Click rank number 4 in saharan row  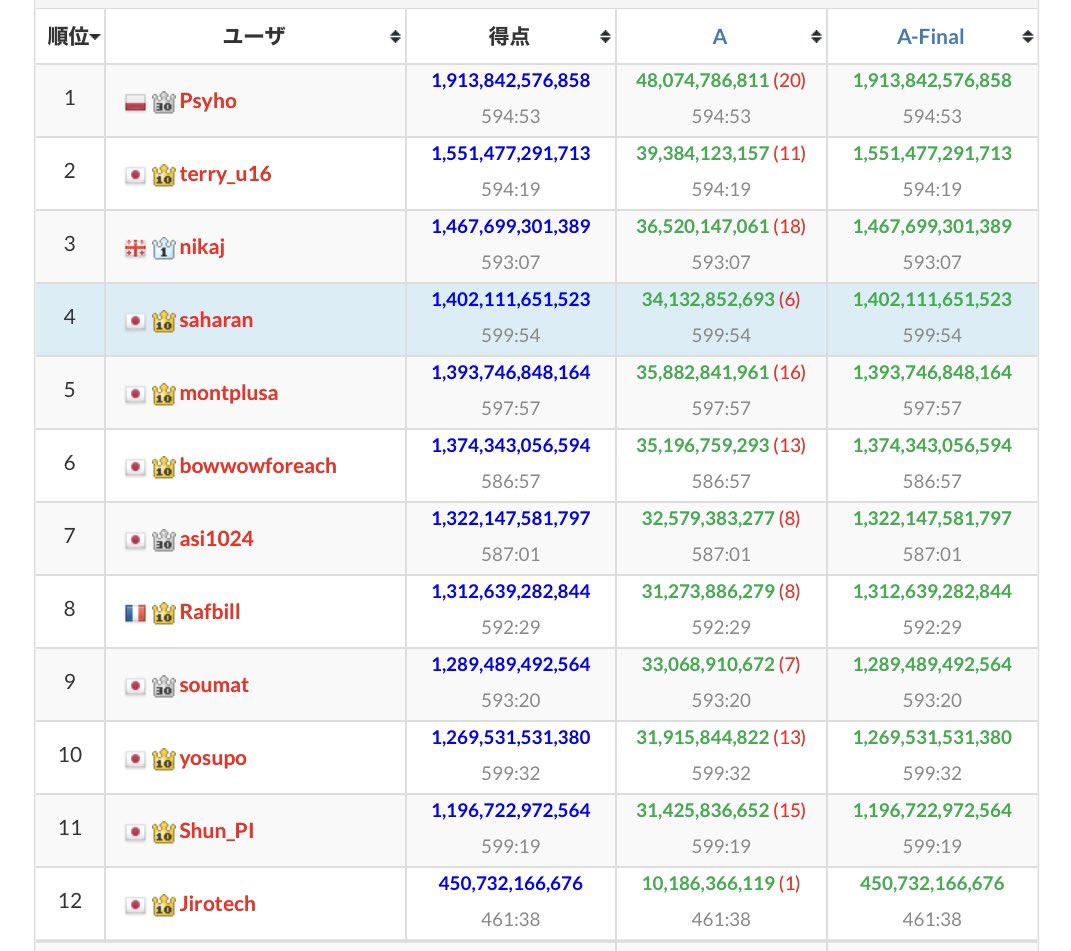(x=70, y=317)
